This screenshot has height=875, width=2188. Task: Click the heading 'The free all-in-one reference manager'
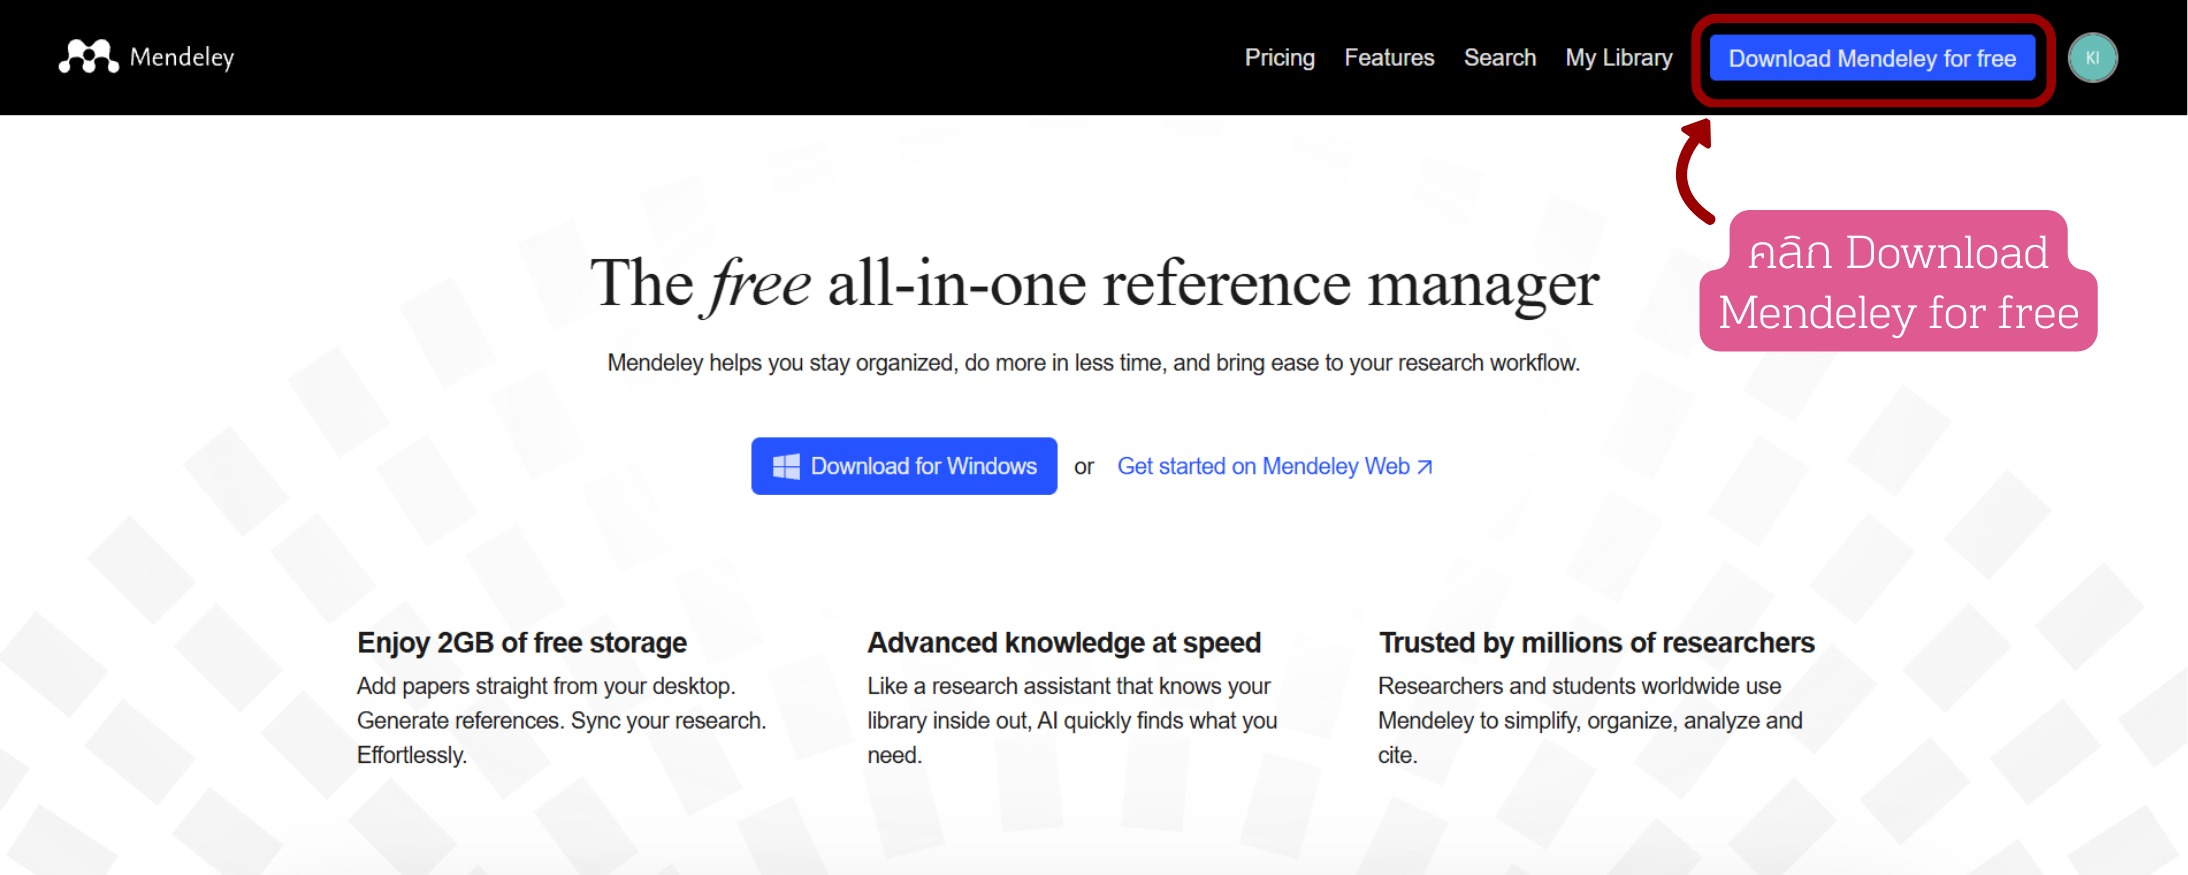coord(1094,284)
